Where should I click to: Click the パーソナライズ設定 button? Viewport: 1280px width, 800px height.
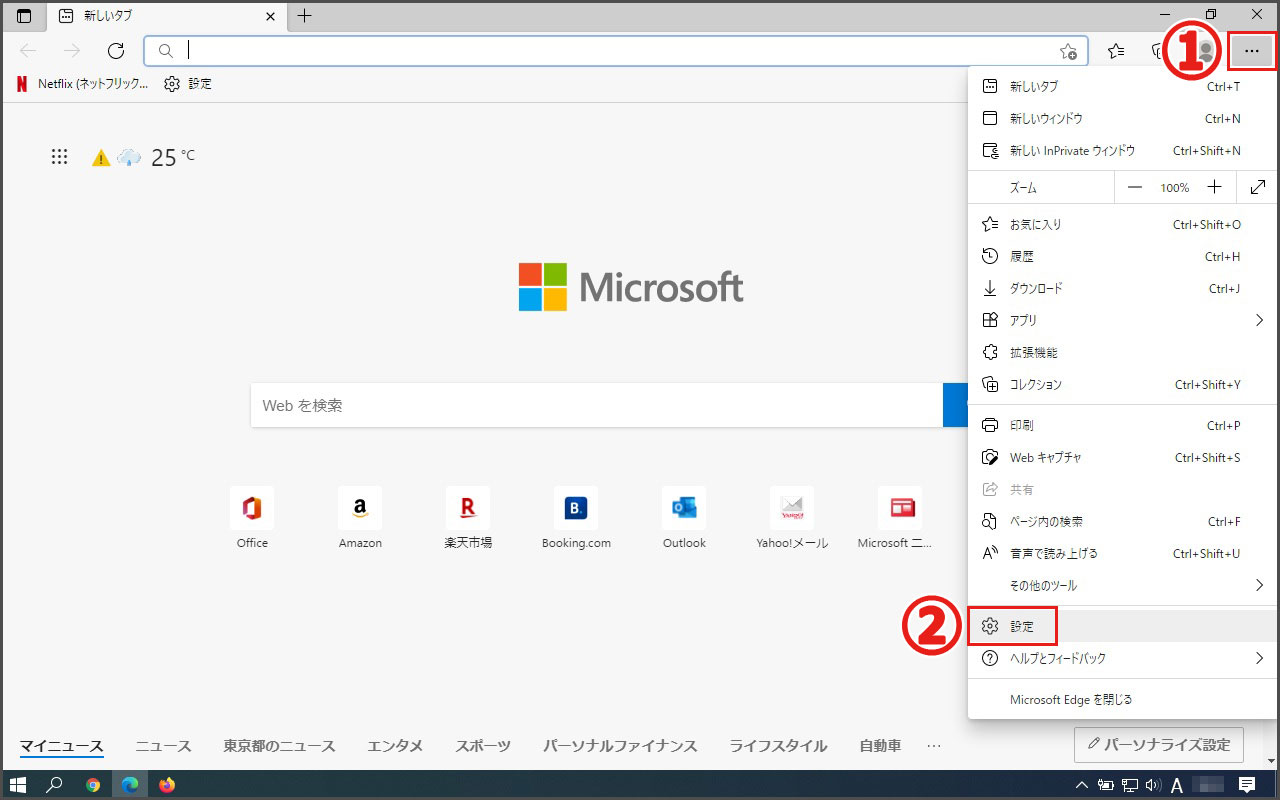click(x=1159, y=745)
